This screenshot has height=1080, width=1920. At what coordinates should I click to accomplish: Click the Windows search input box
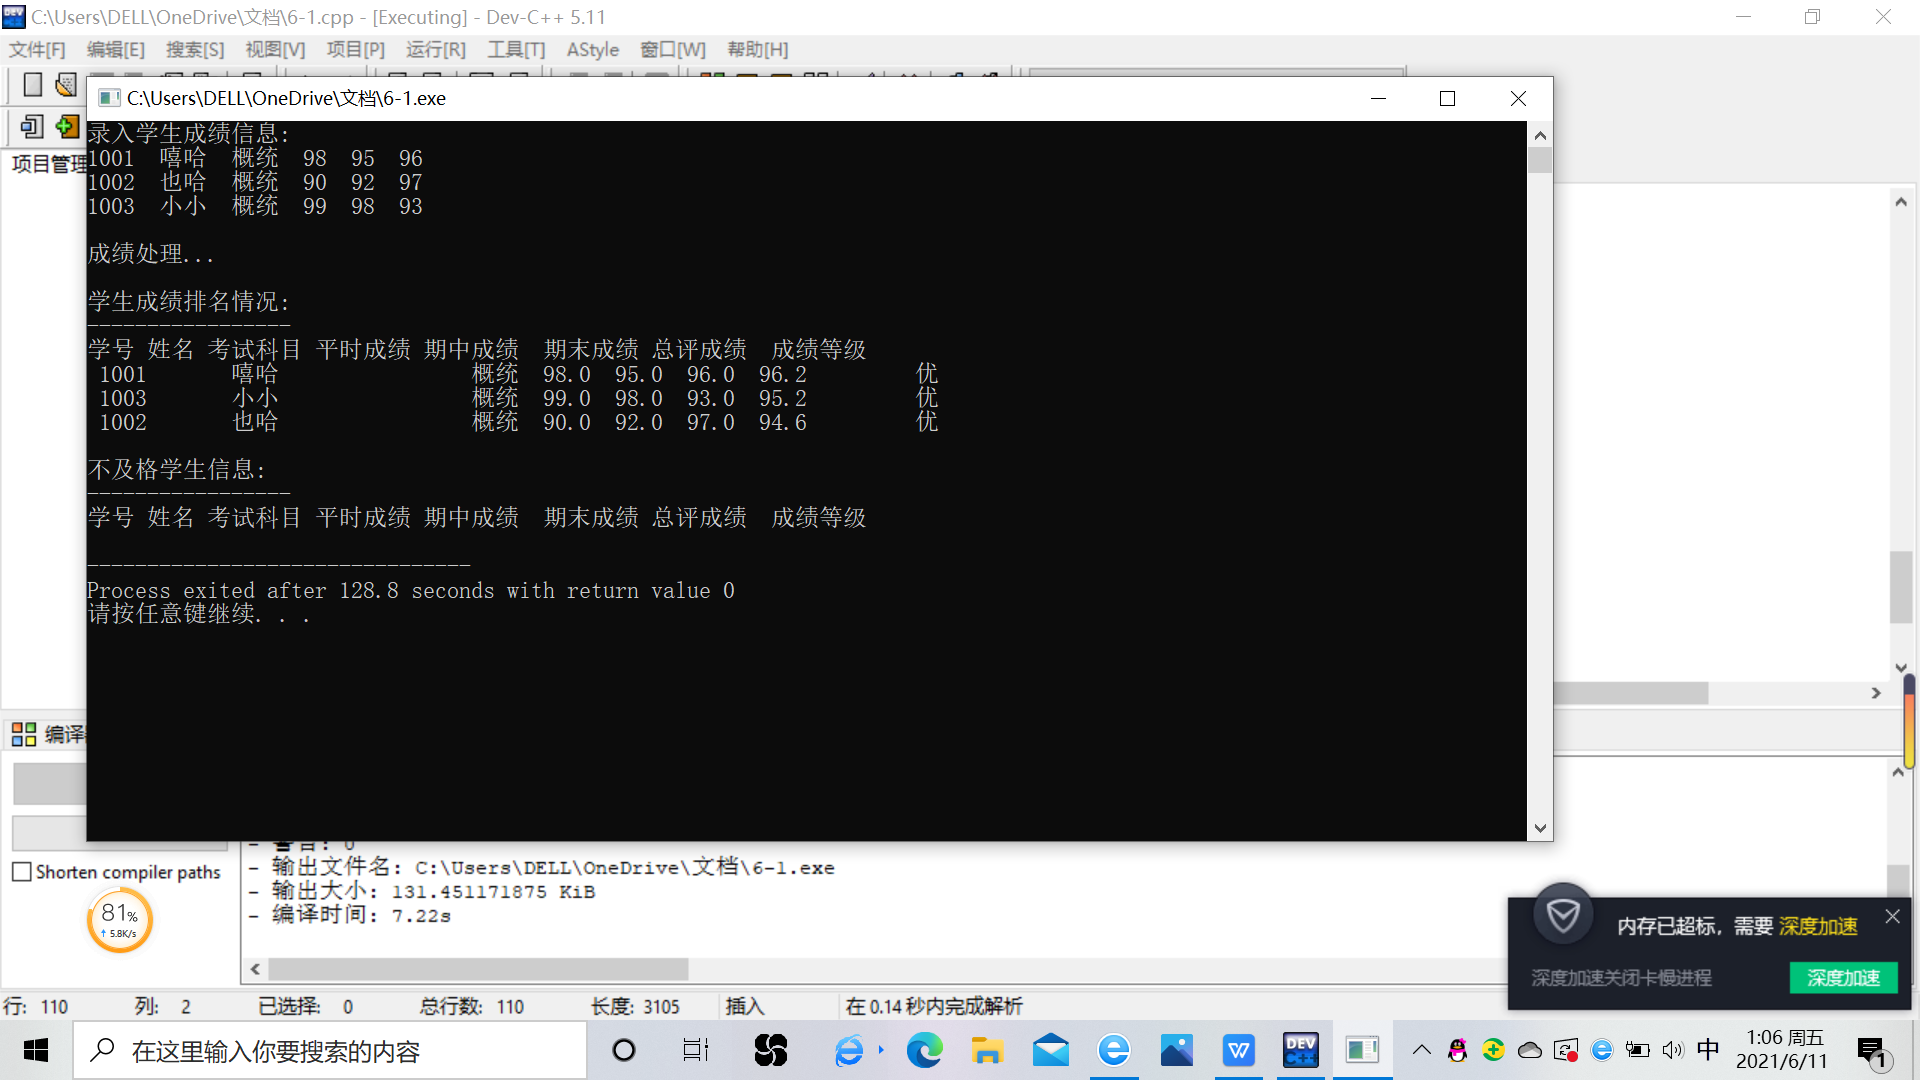point(330,1051)
